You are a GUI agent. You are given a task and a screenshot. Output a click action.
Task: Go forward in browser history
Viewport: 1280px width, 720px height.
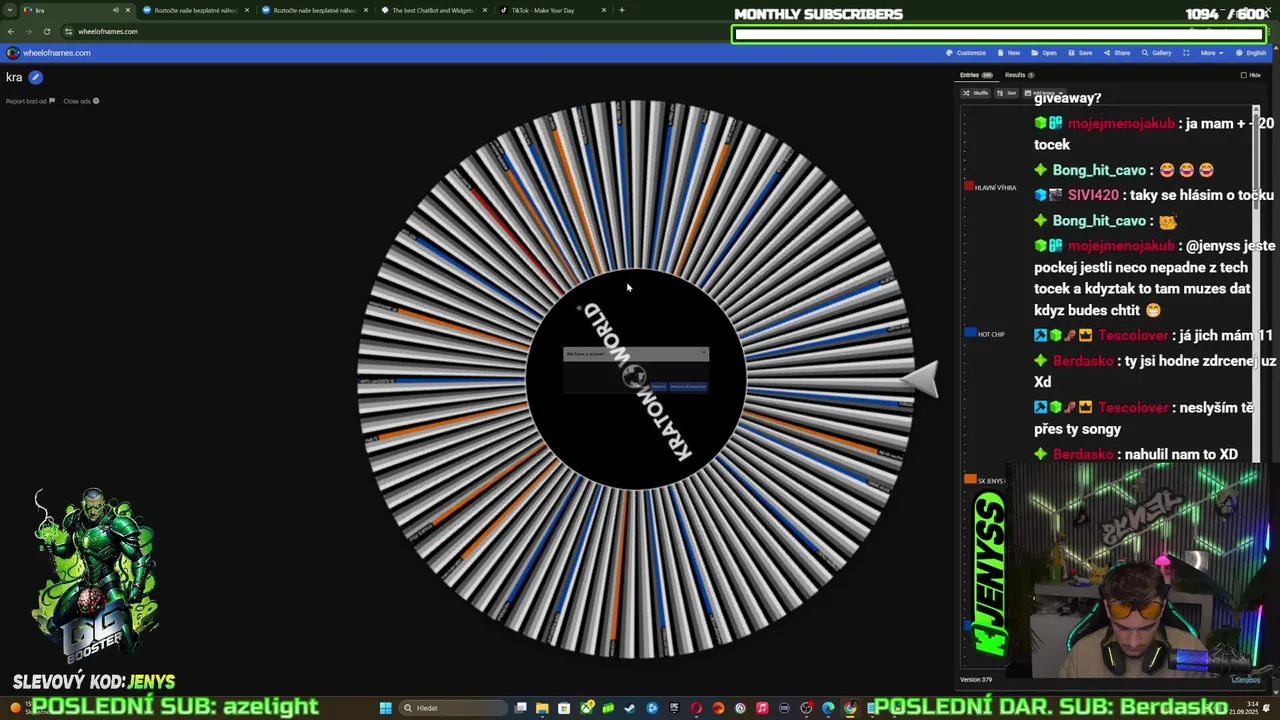28,31
